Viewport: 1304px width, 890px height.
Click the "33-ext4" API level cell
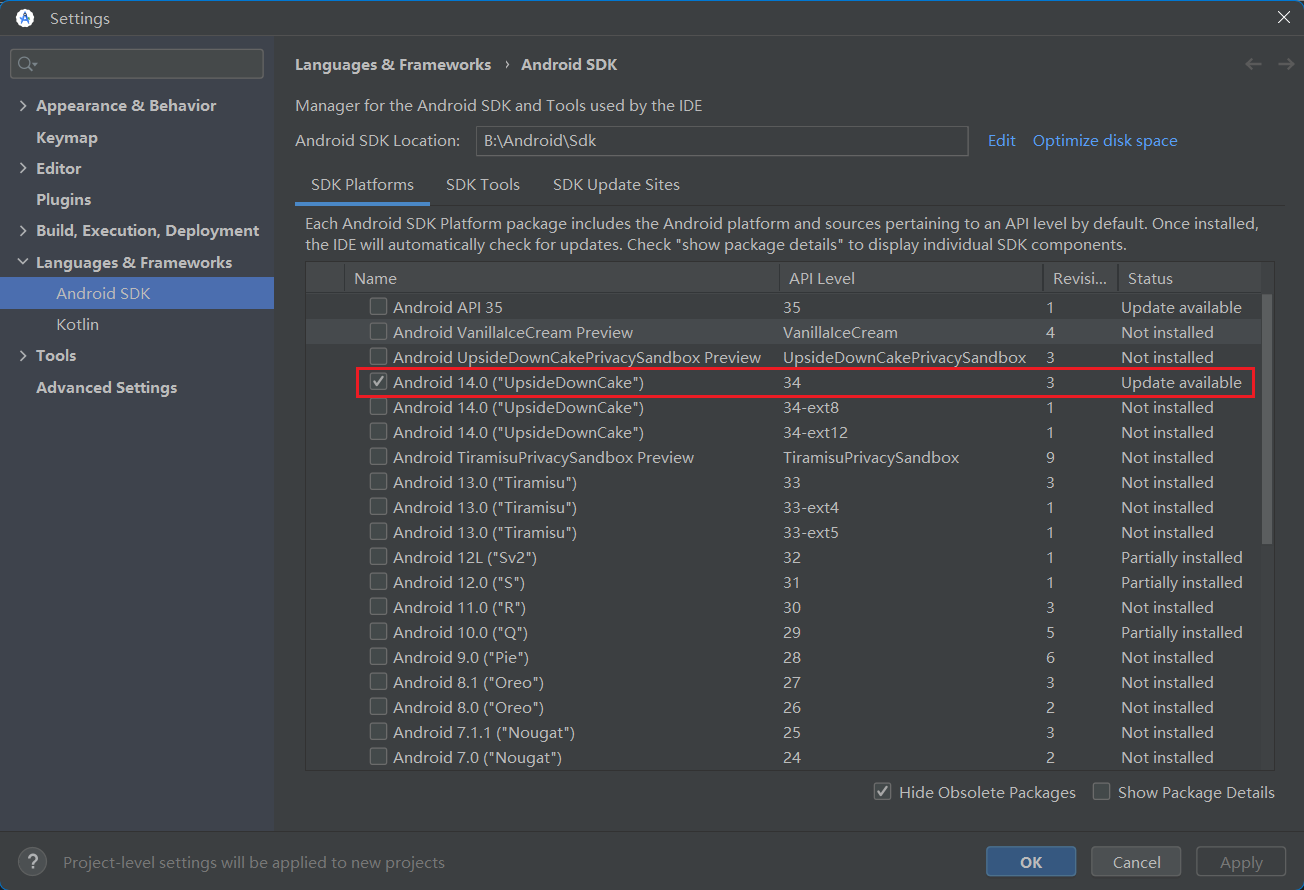coord(811,507)
